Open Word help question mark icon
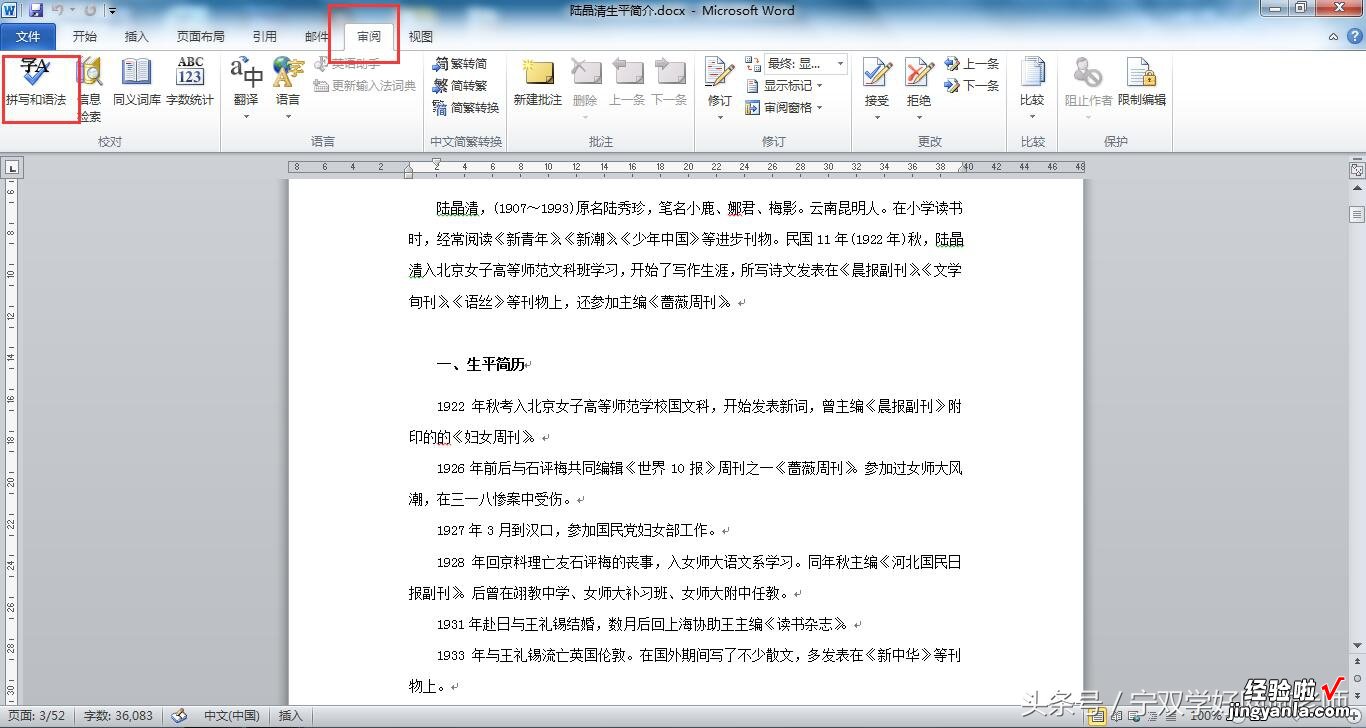 pyautogui.click(x=1356, y=36)
